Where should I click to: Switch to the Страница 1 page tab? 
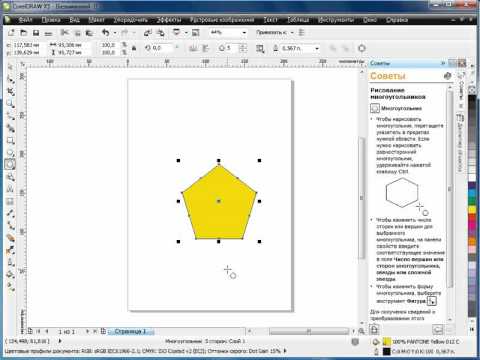(x=130, y=331)
